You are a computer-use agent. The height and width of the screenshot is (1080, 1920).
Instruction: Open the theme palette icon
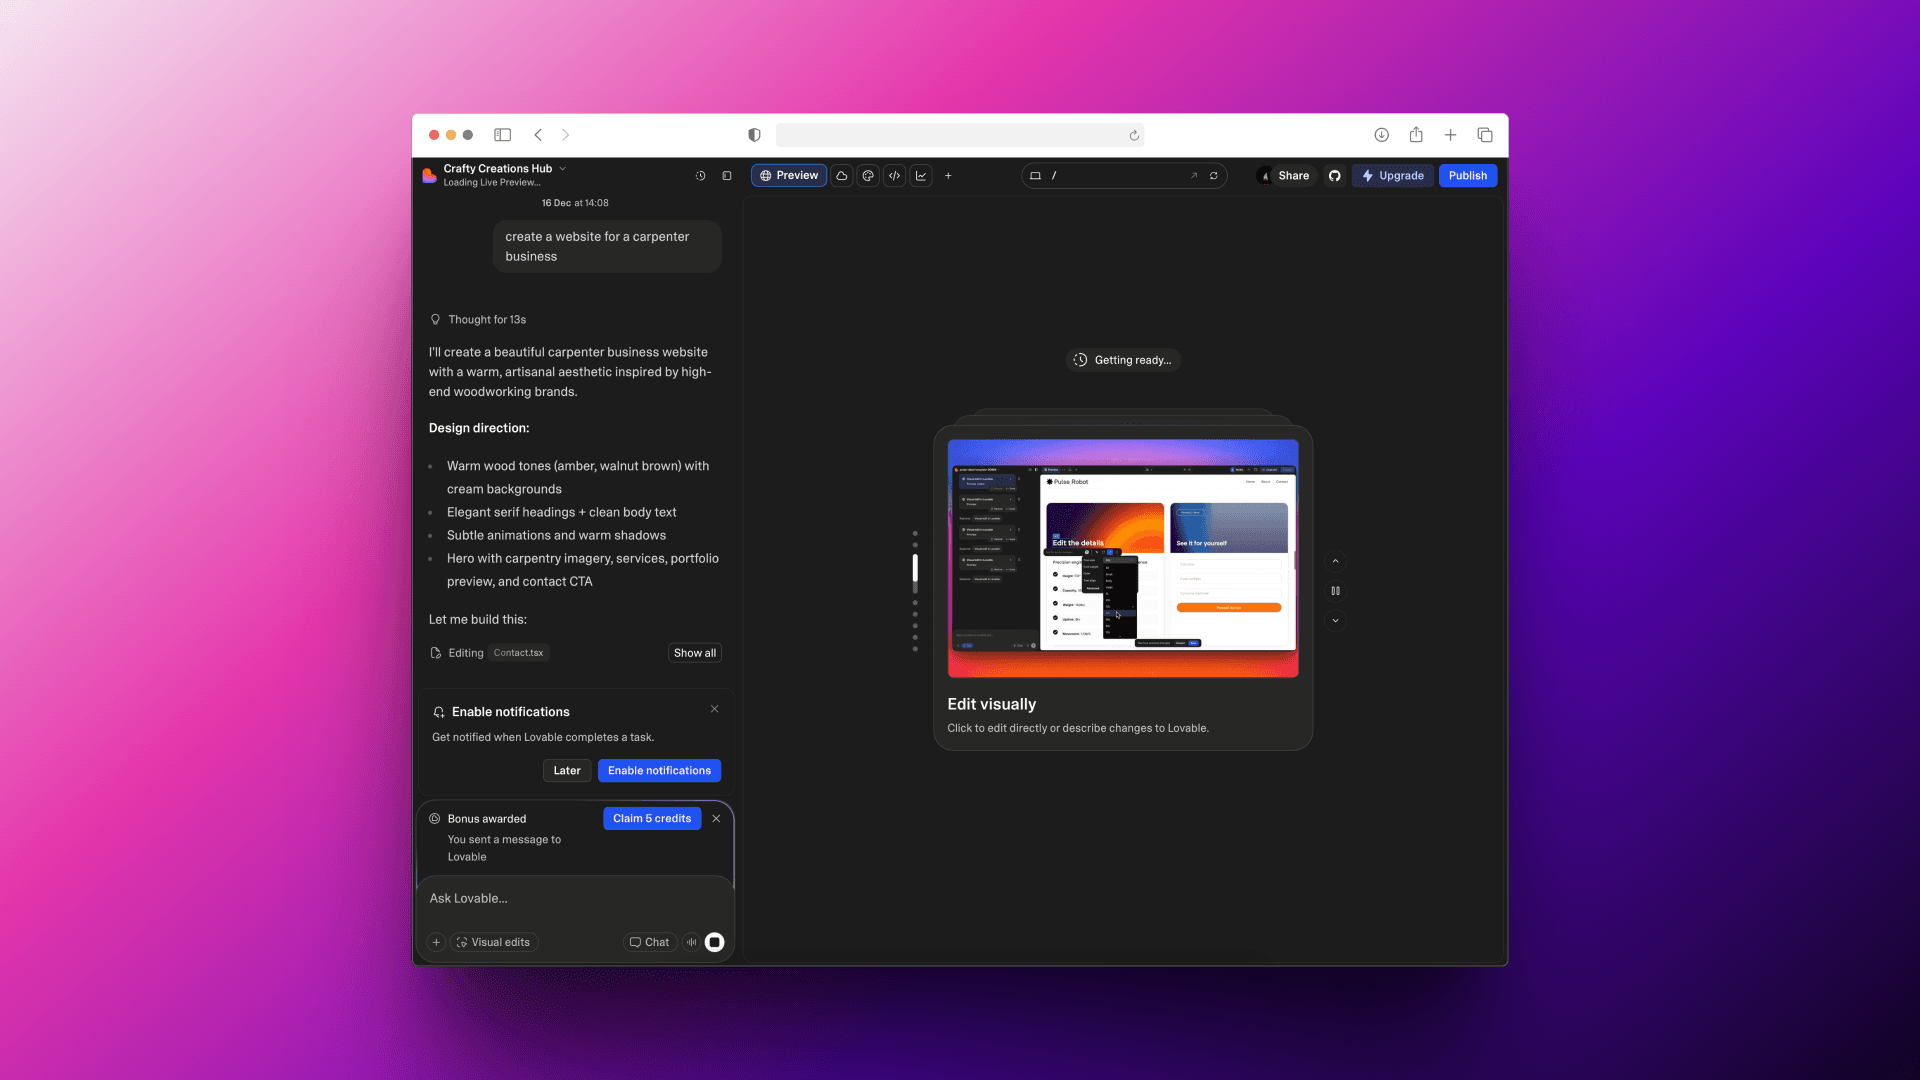[868, 175]
